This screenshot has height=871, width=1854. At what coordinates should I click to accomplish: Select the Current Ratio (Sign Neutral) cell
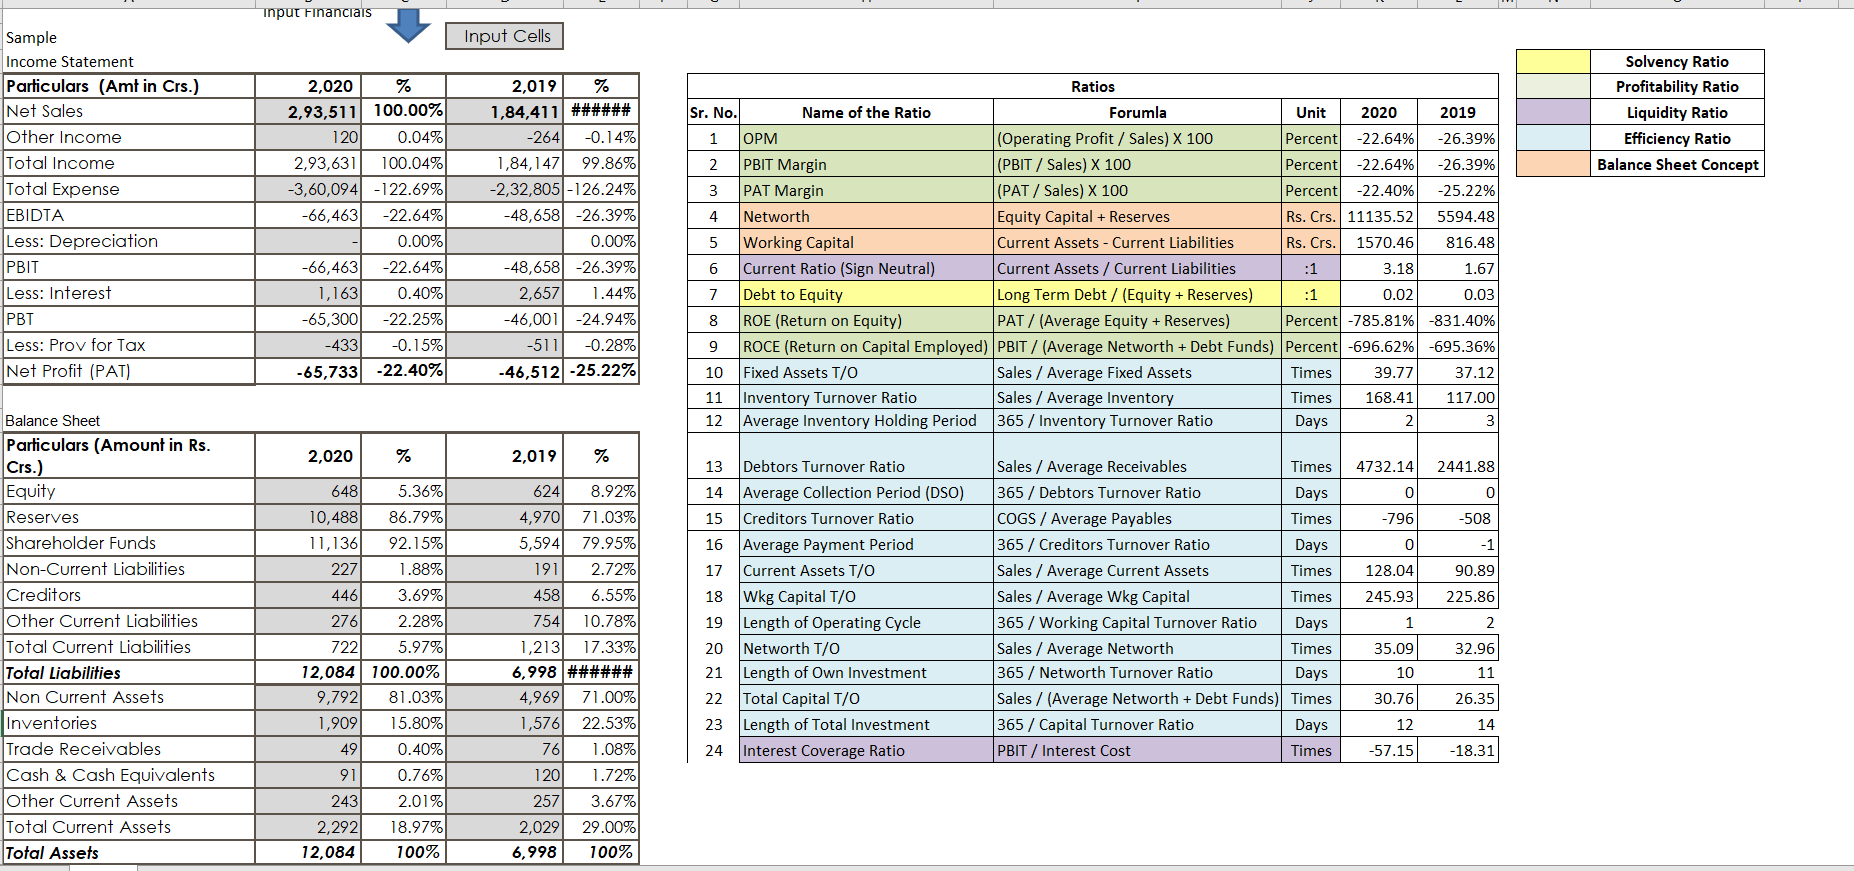[x=866, y=268]
